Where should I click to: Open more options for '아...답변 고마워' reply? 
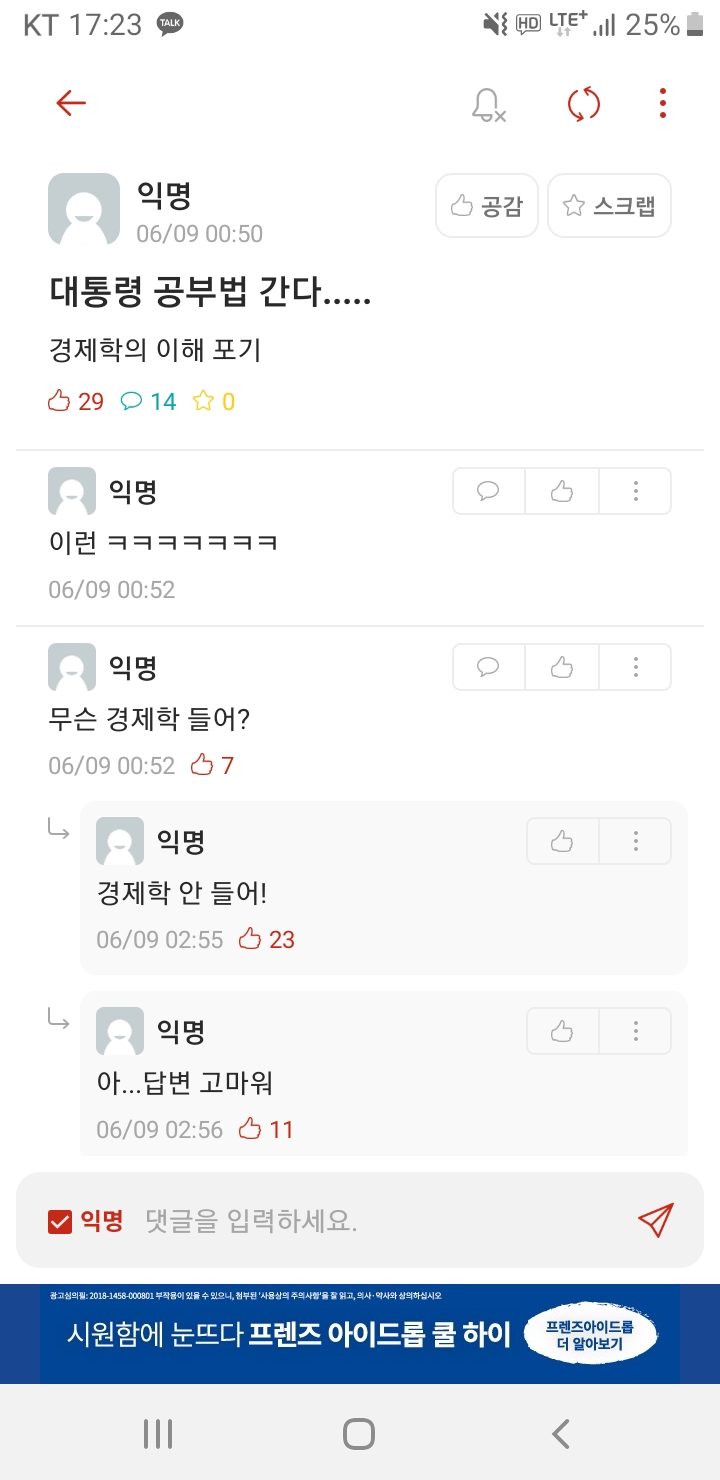635,1031
